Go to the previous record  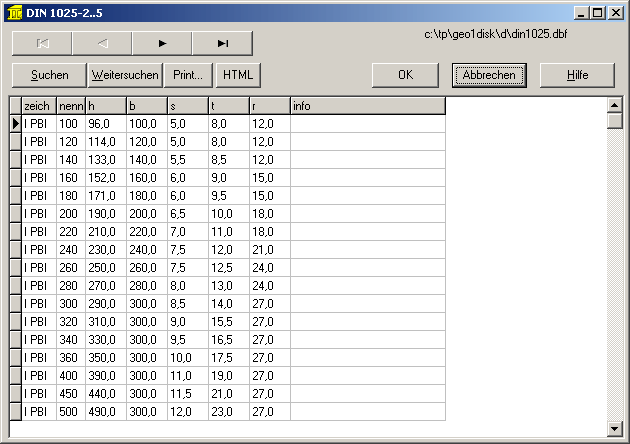(102, 43)
